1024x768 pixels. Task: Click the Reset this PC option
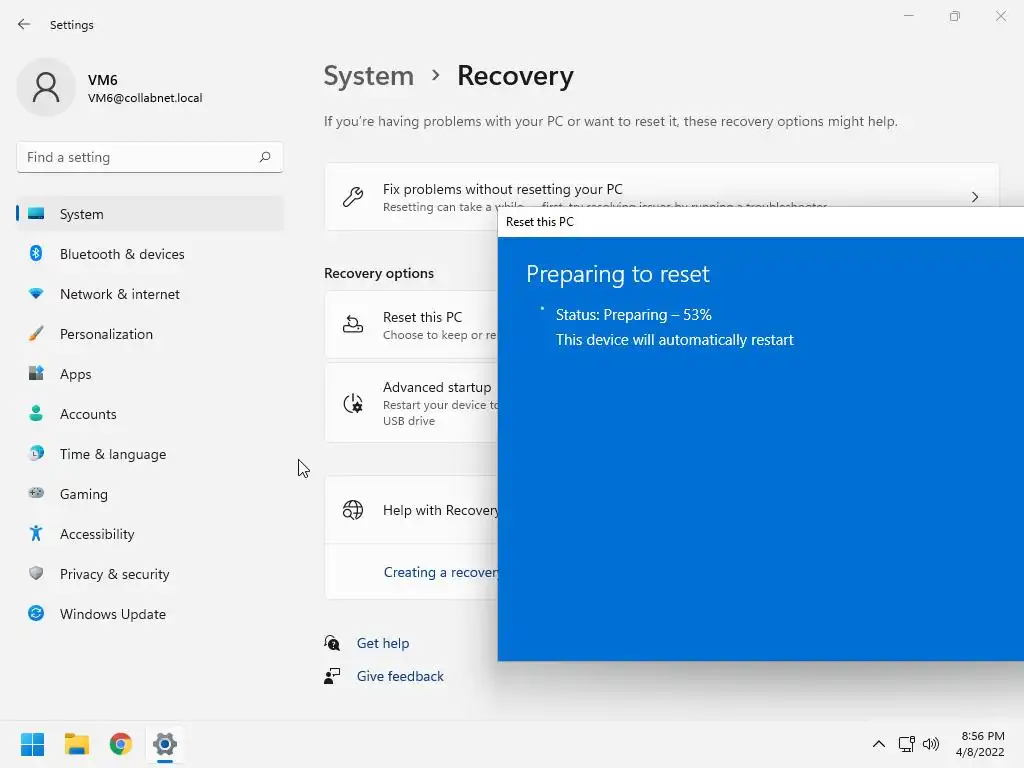click(x=411, y=325)
